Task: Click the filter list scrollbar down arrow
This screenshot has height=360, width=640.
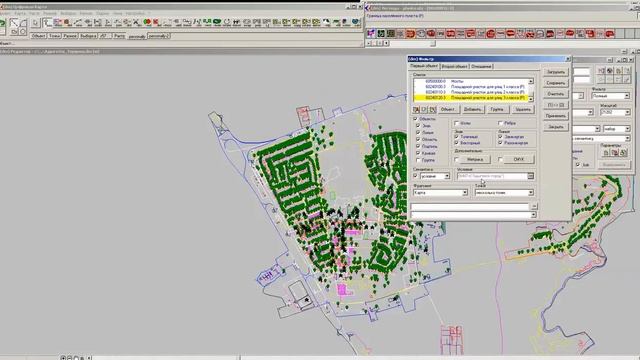Action: point(531,99)
